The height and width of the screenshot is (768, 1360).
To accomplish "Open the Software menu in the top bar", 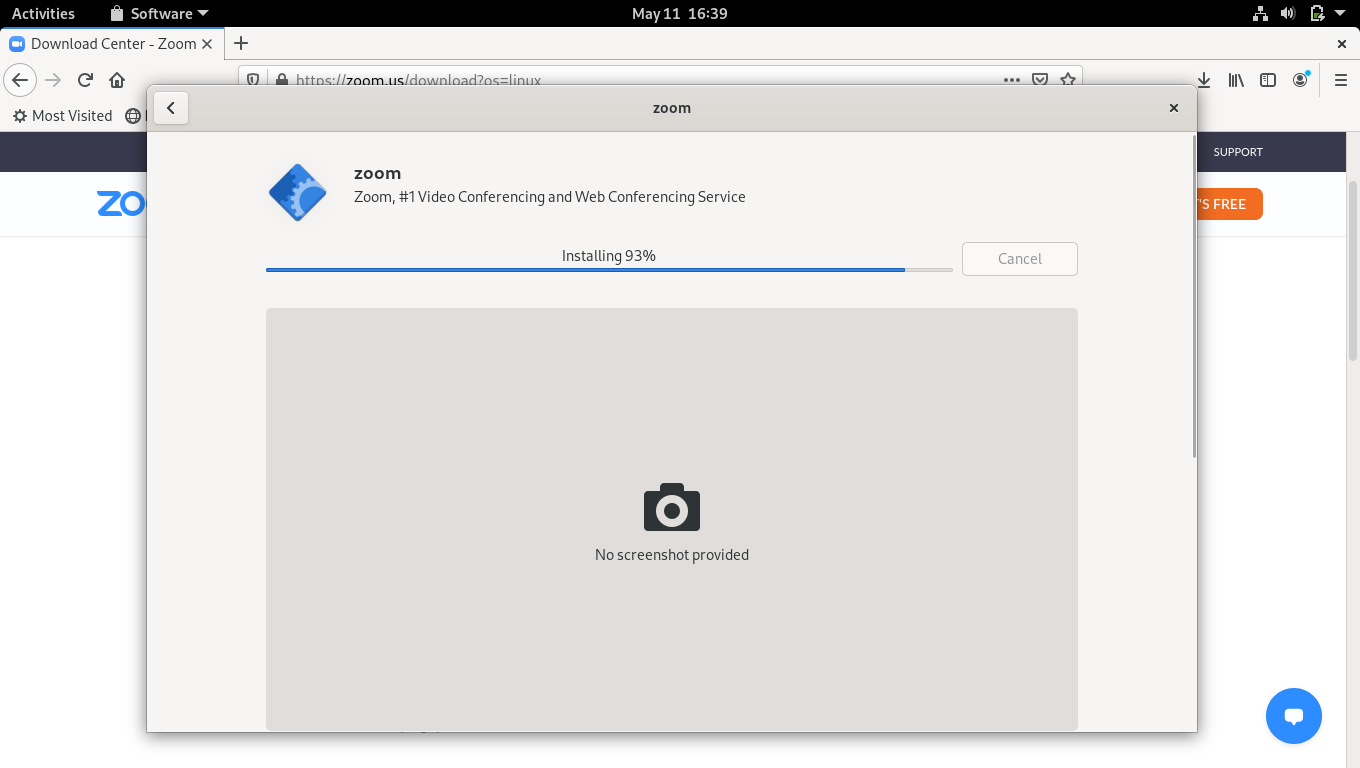I will point(160,13).
